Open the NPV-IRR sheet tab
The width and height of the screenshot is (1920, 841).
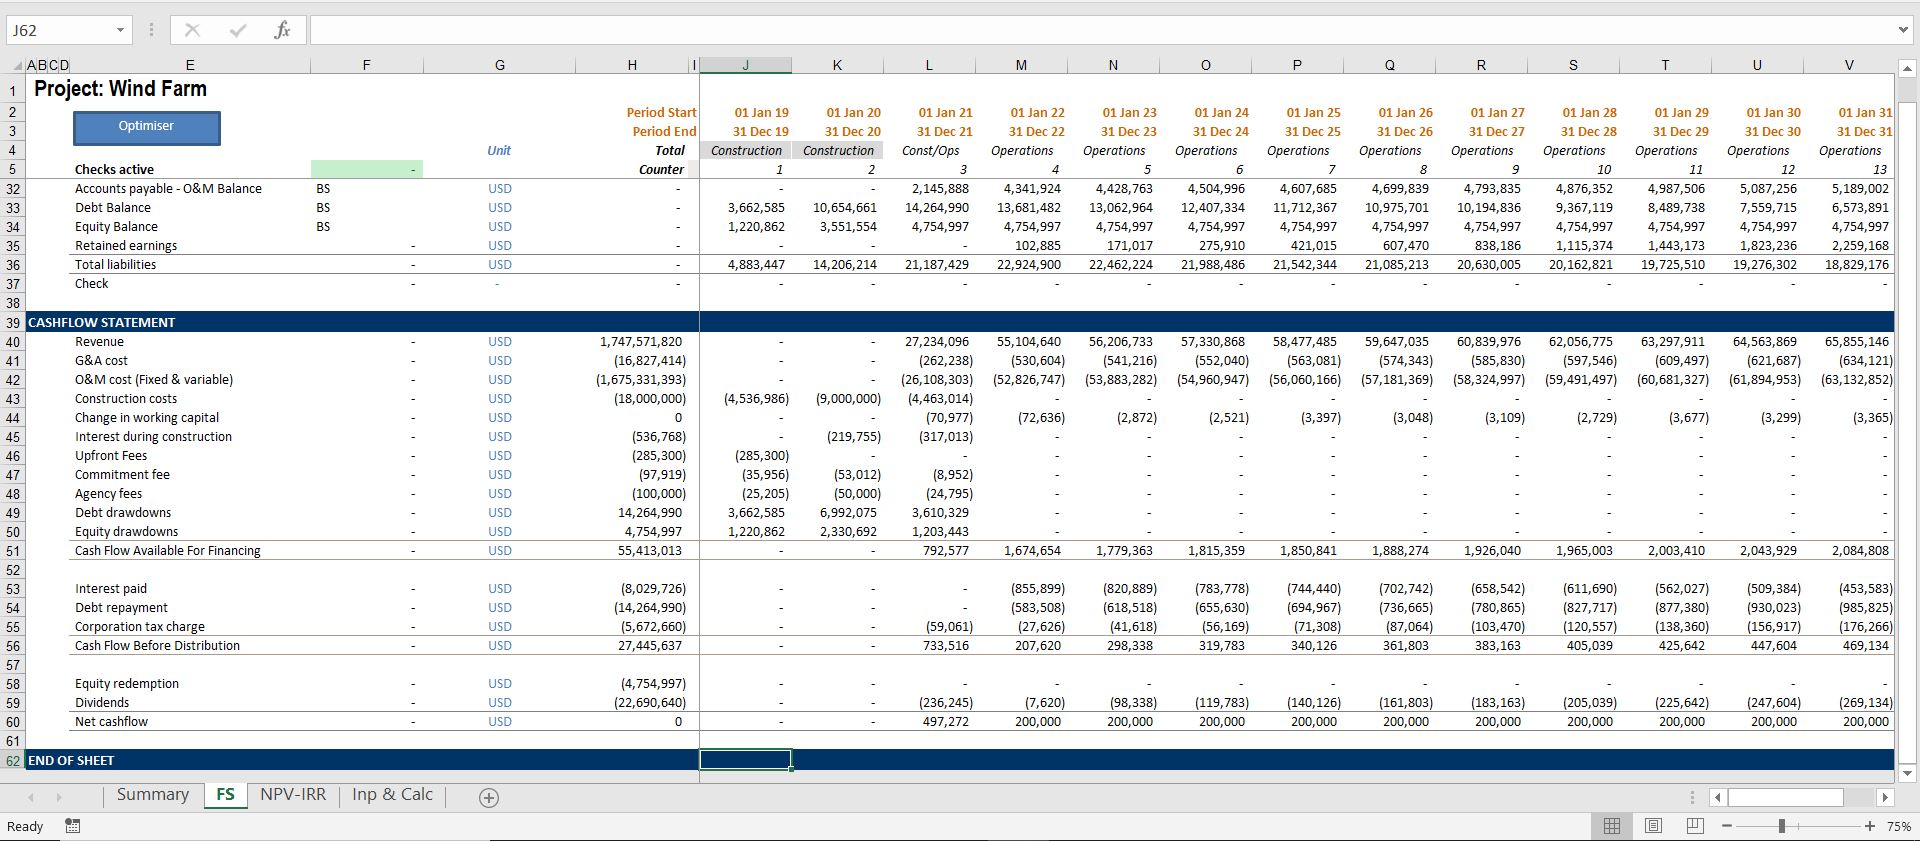point(293,795)
